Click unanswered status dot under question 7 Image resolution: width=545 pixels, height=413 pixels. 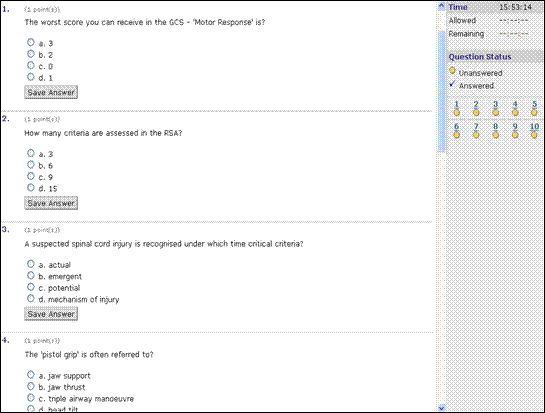tap(476, 135)
